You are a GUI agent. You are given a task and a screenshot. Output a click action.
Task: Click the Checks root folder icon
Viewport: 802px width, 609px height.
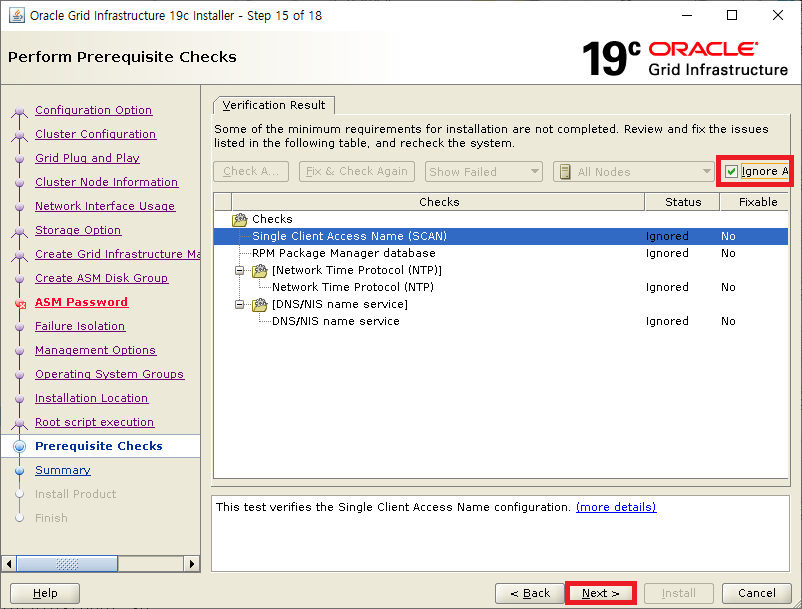click(x=239, y=219)
